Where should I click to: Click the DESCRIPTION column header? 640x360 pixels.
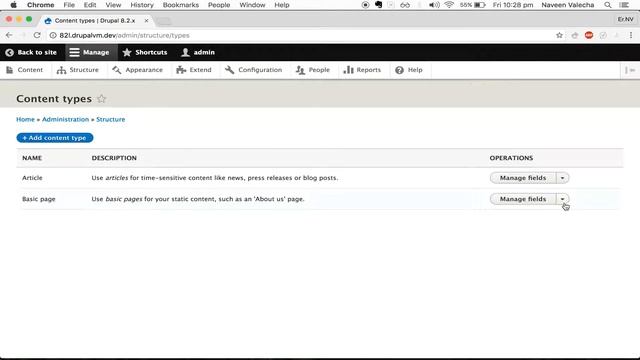[x=114, y=158]
